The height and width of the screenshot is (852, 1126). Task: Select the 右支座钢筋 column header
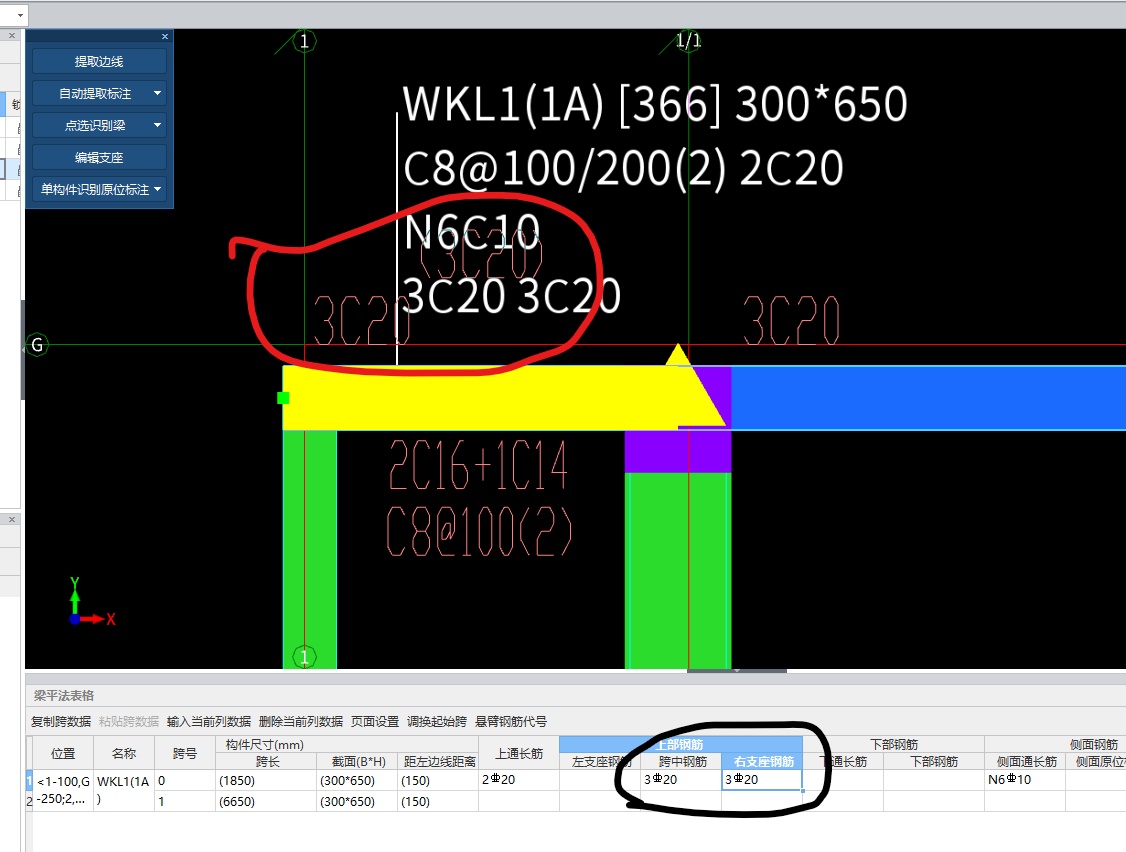point(762,761)
